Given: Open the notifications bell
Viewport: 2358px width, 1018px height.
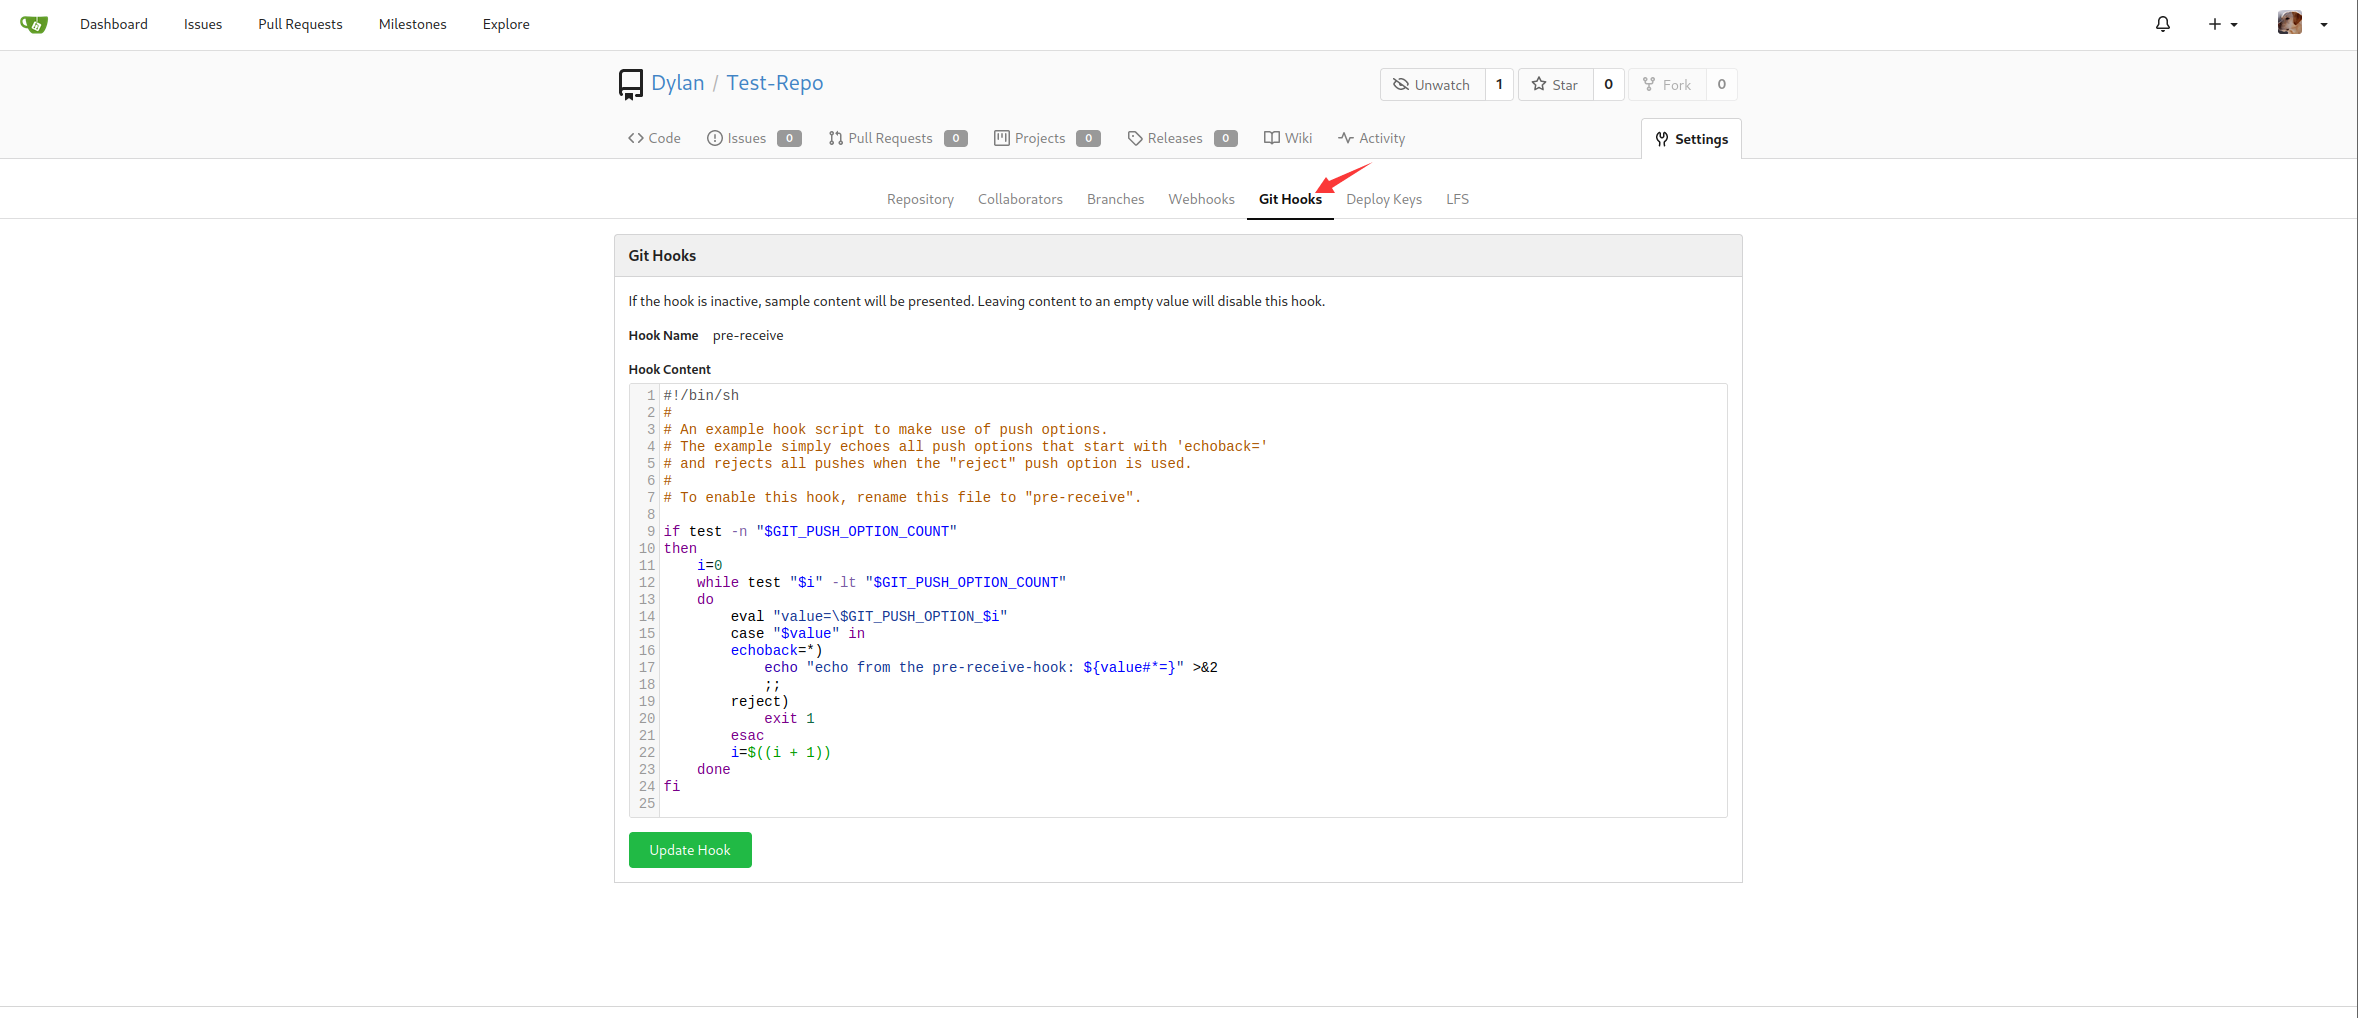Looking at the screenshot, I should [2162, 24].
